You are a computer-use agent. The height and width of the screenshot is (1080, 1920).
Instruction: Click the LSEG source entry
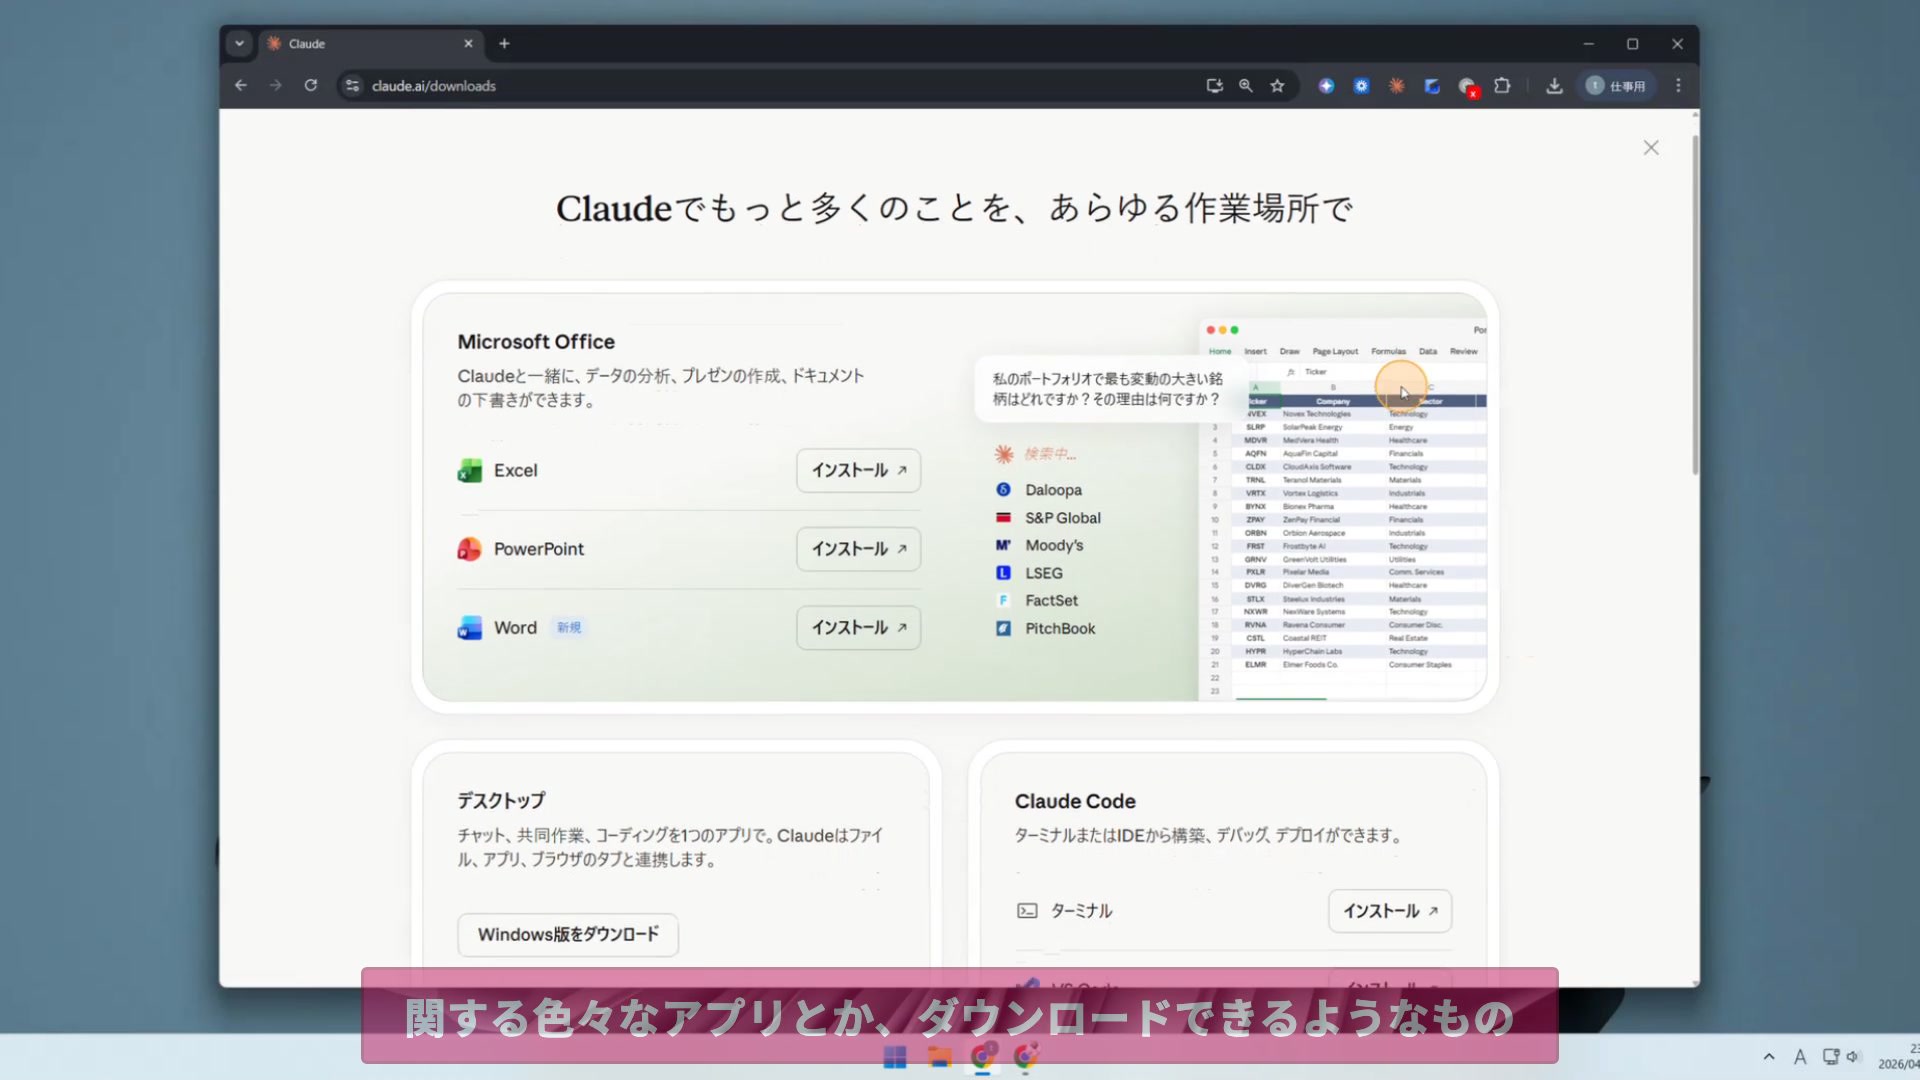pyautogui.click(x=1030, y=573)
